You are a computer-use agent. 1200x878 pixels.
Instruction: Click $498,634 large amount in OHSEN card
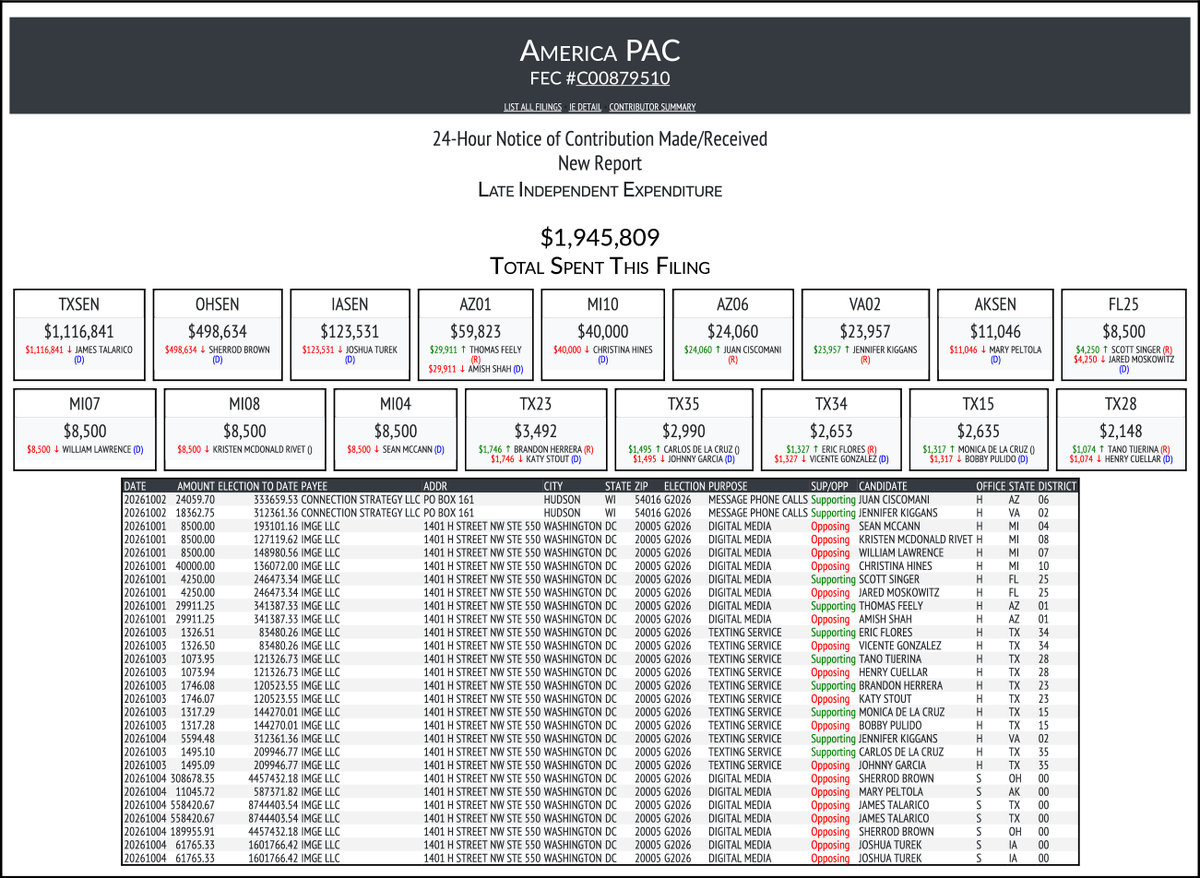(x=217, y=331)
